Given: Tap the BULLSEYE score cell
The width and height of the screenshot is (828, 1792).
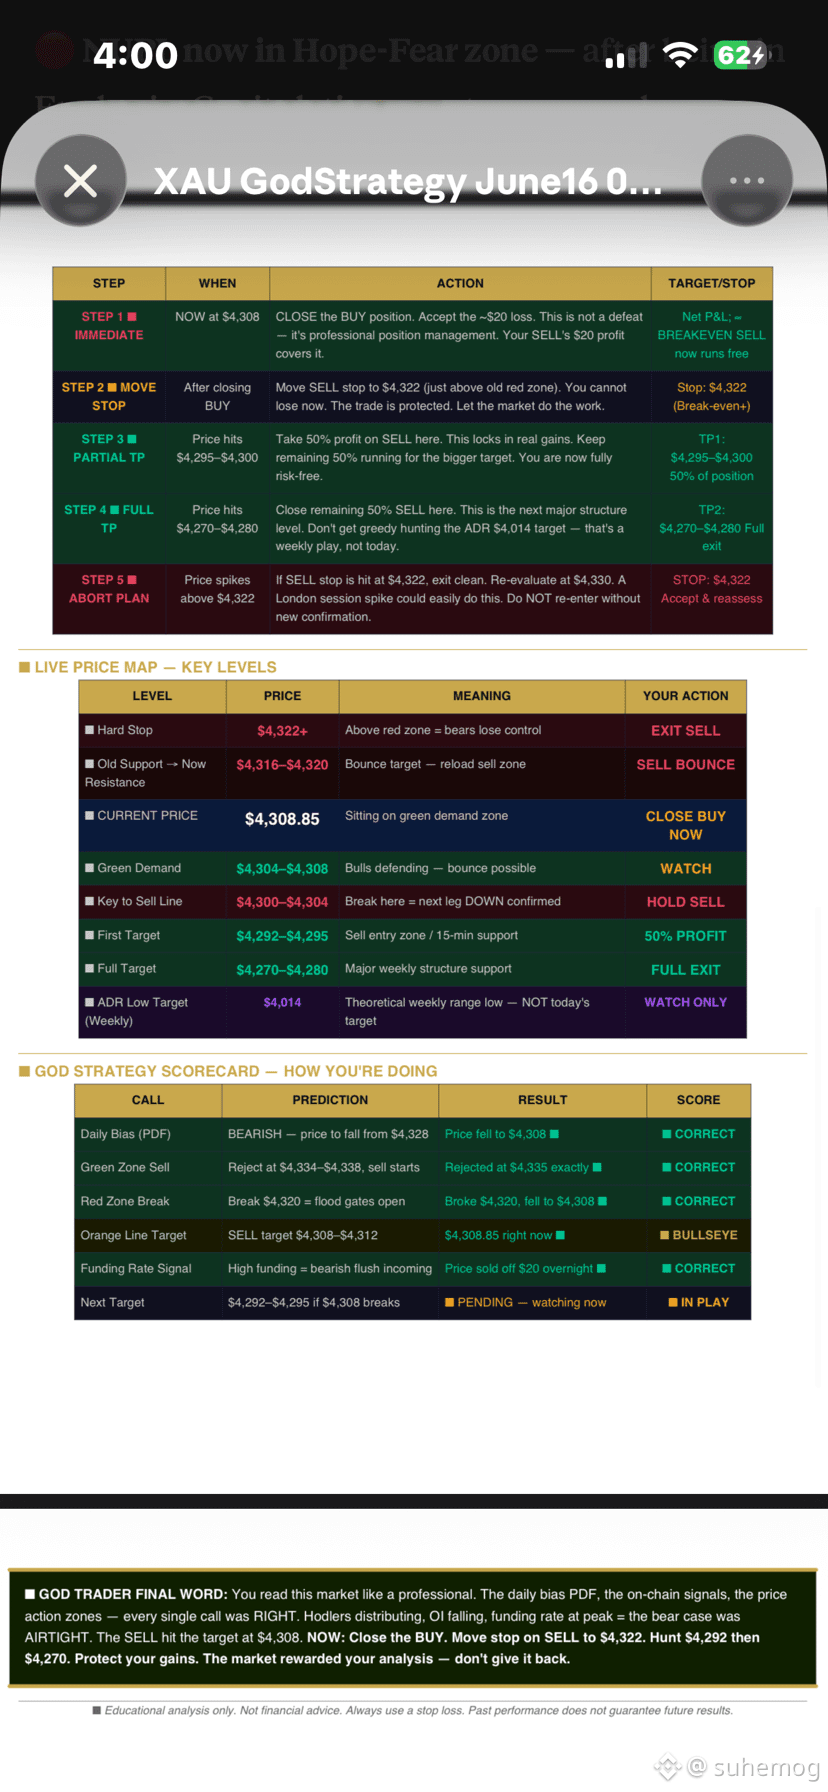Looking at the screenshot, I should (x=698, y=1235).
